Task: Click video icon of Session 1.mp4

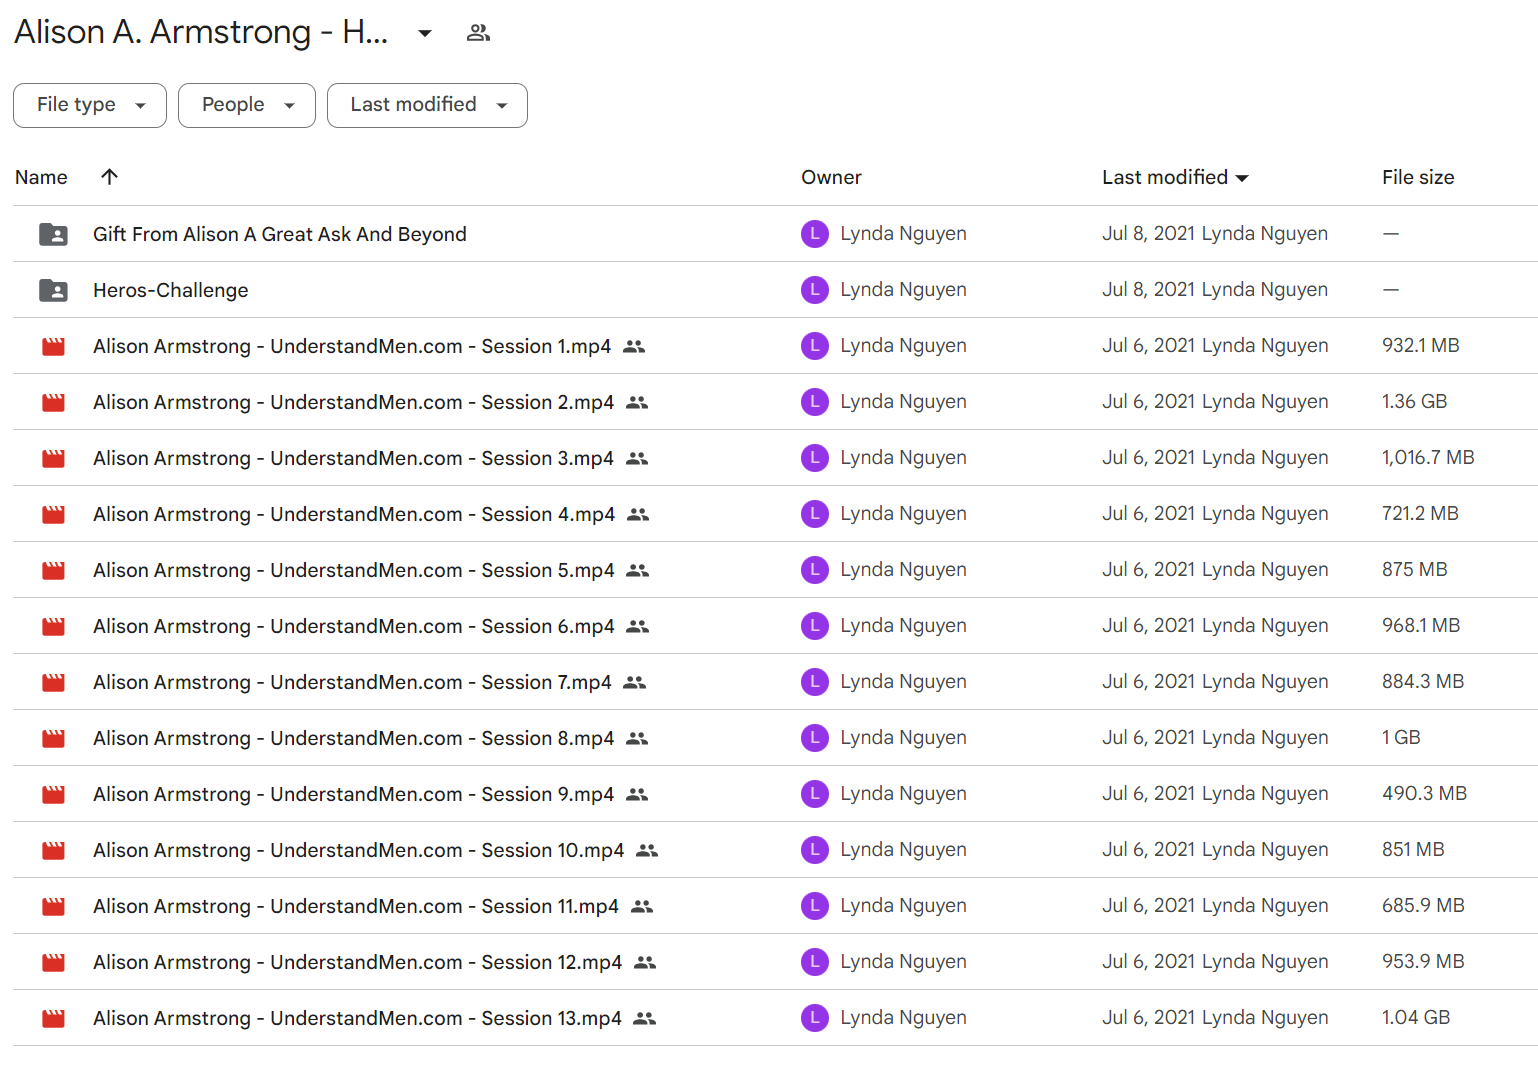Action: (53, 346)
